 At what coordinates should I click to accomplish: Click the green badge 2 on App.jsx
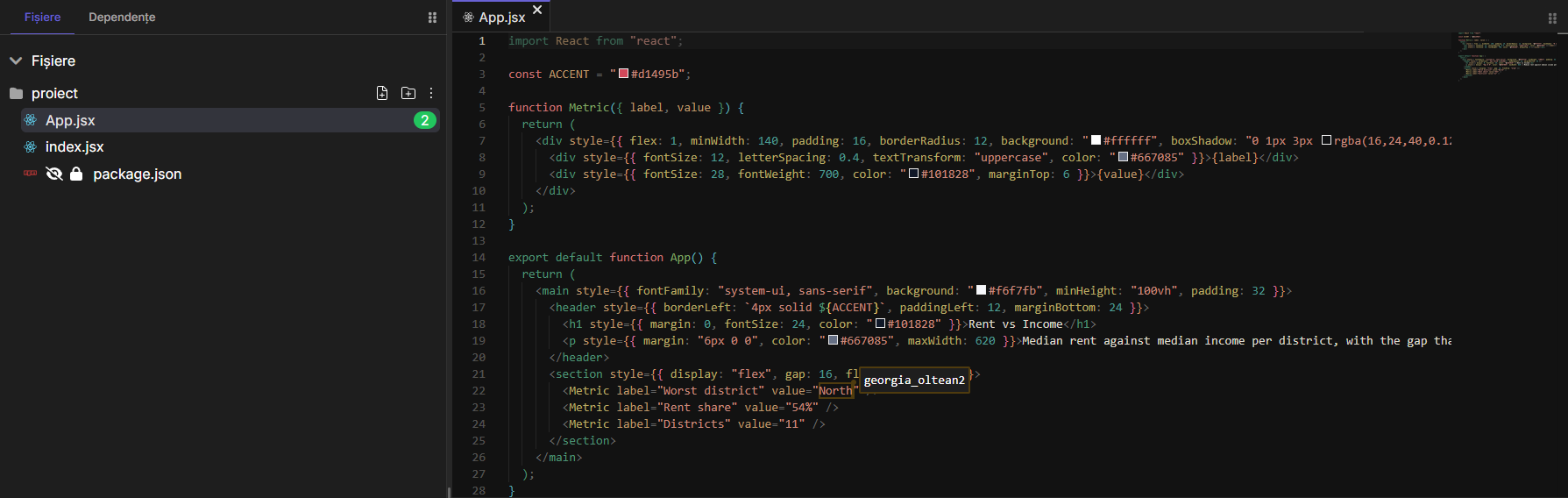click(x=425, y=120)
